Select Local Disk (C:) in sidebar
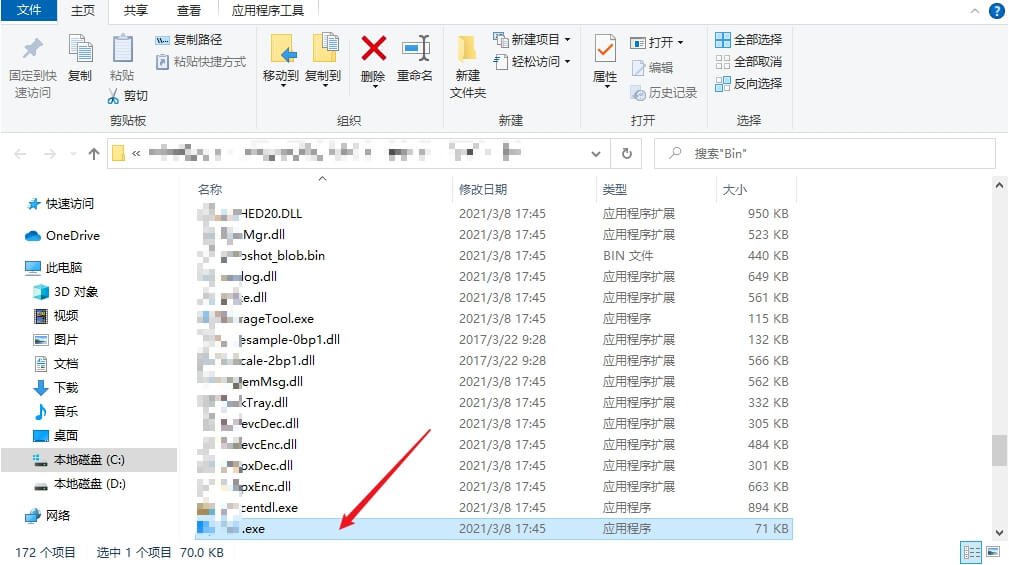Image resolution: width=1009 pixels, height=565 pixels. pyautogui.click(x=89, y=459)
